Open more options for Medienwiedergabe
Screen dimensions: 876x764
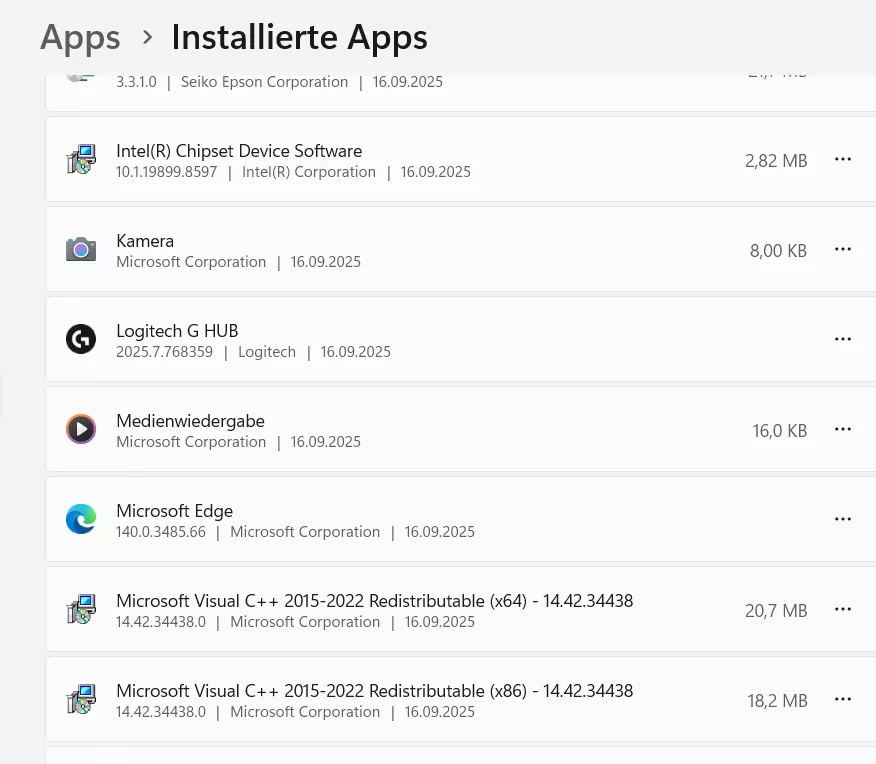pos(842,429)
